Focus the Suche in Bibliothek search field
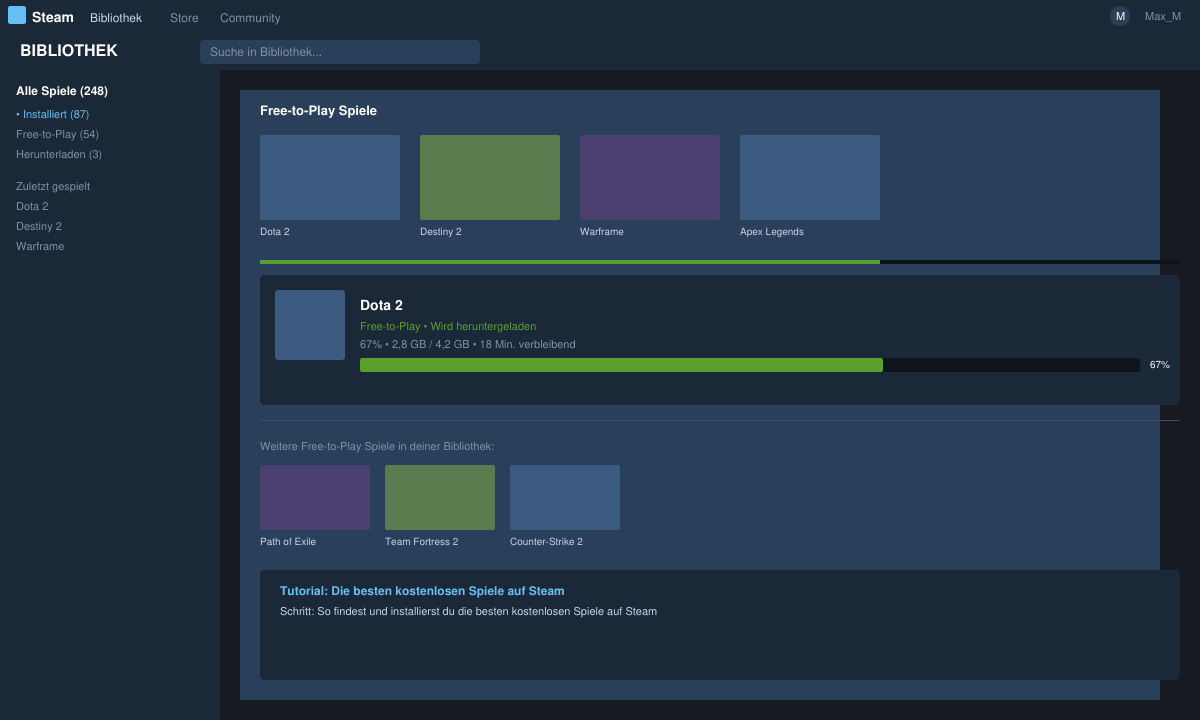This screenshot has width=1200, height=720. (x=340, y=52)
